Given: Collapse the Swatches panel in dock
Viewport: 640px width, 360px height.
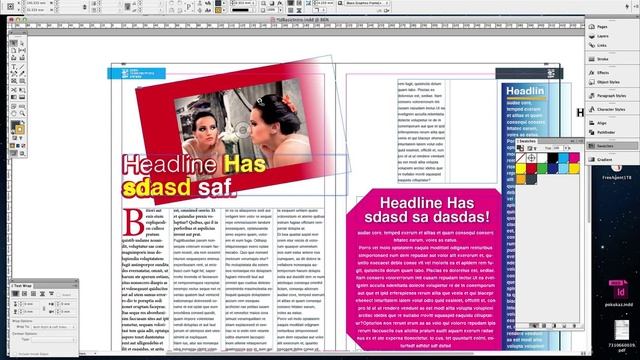Looking at the screenshot, I should [x=611, y=146].
